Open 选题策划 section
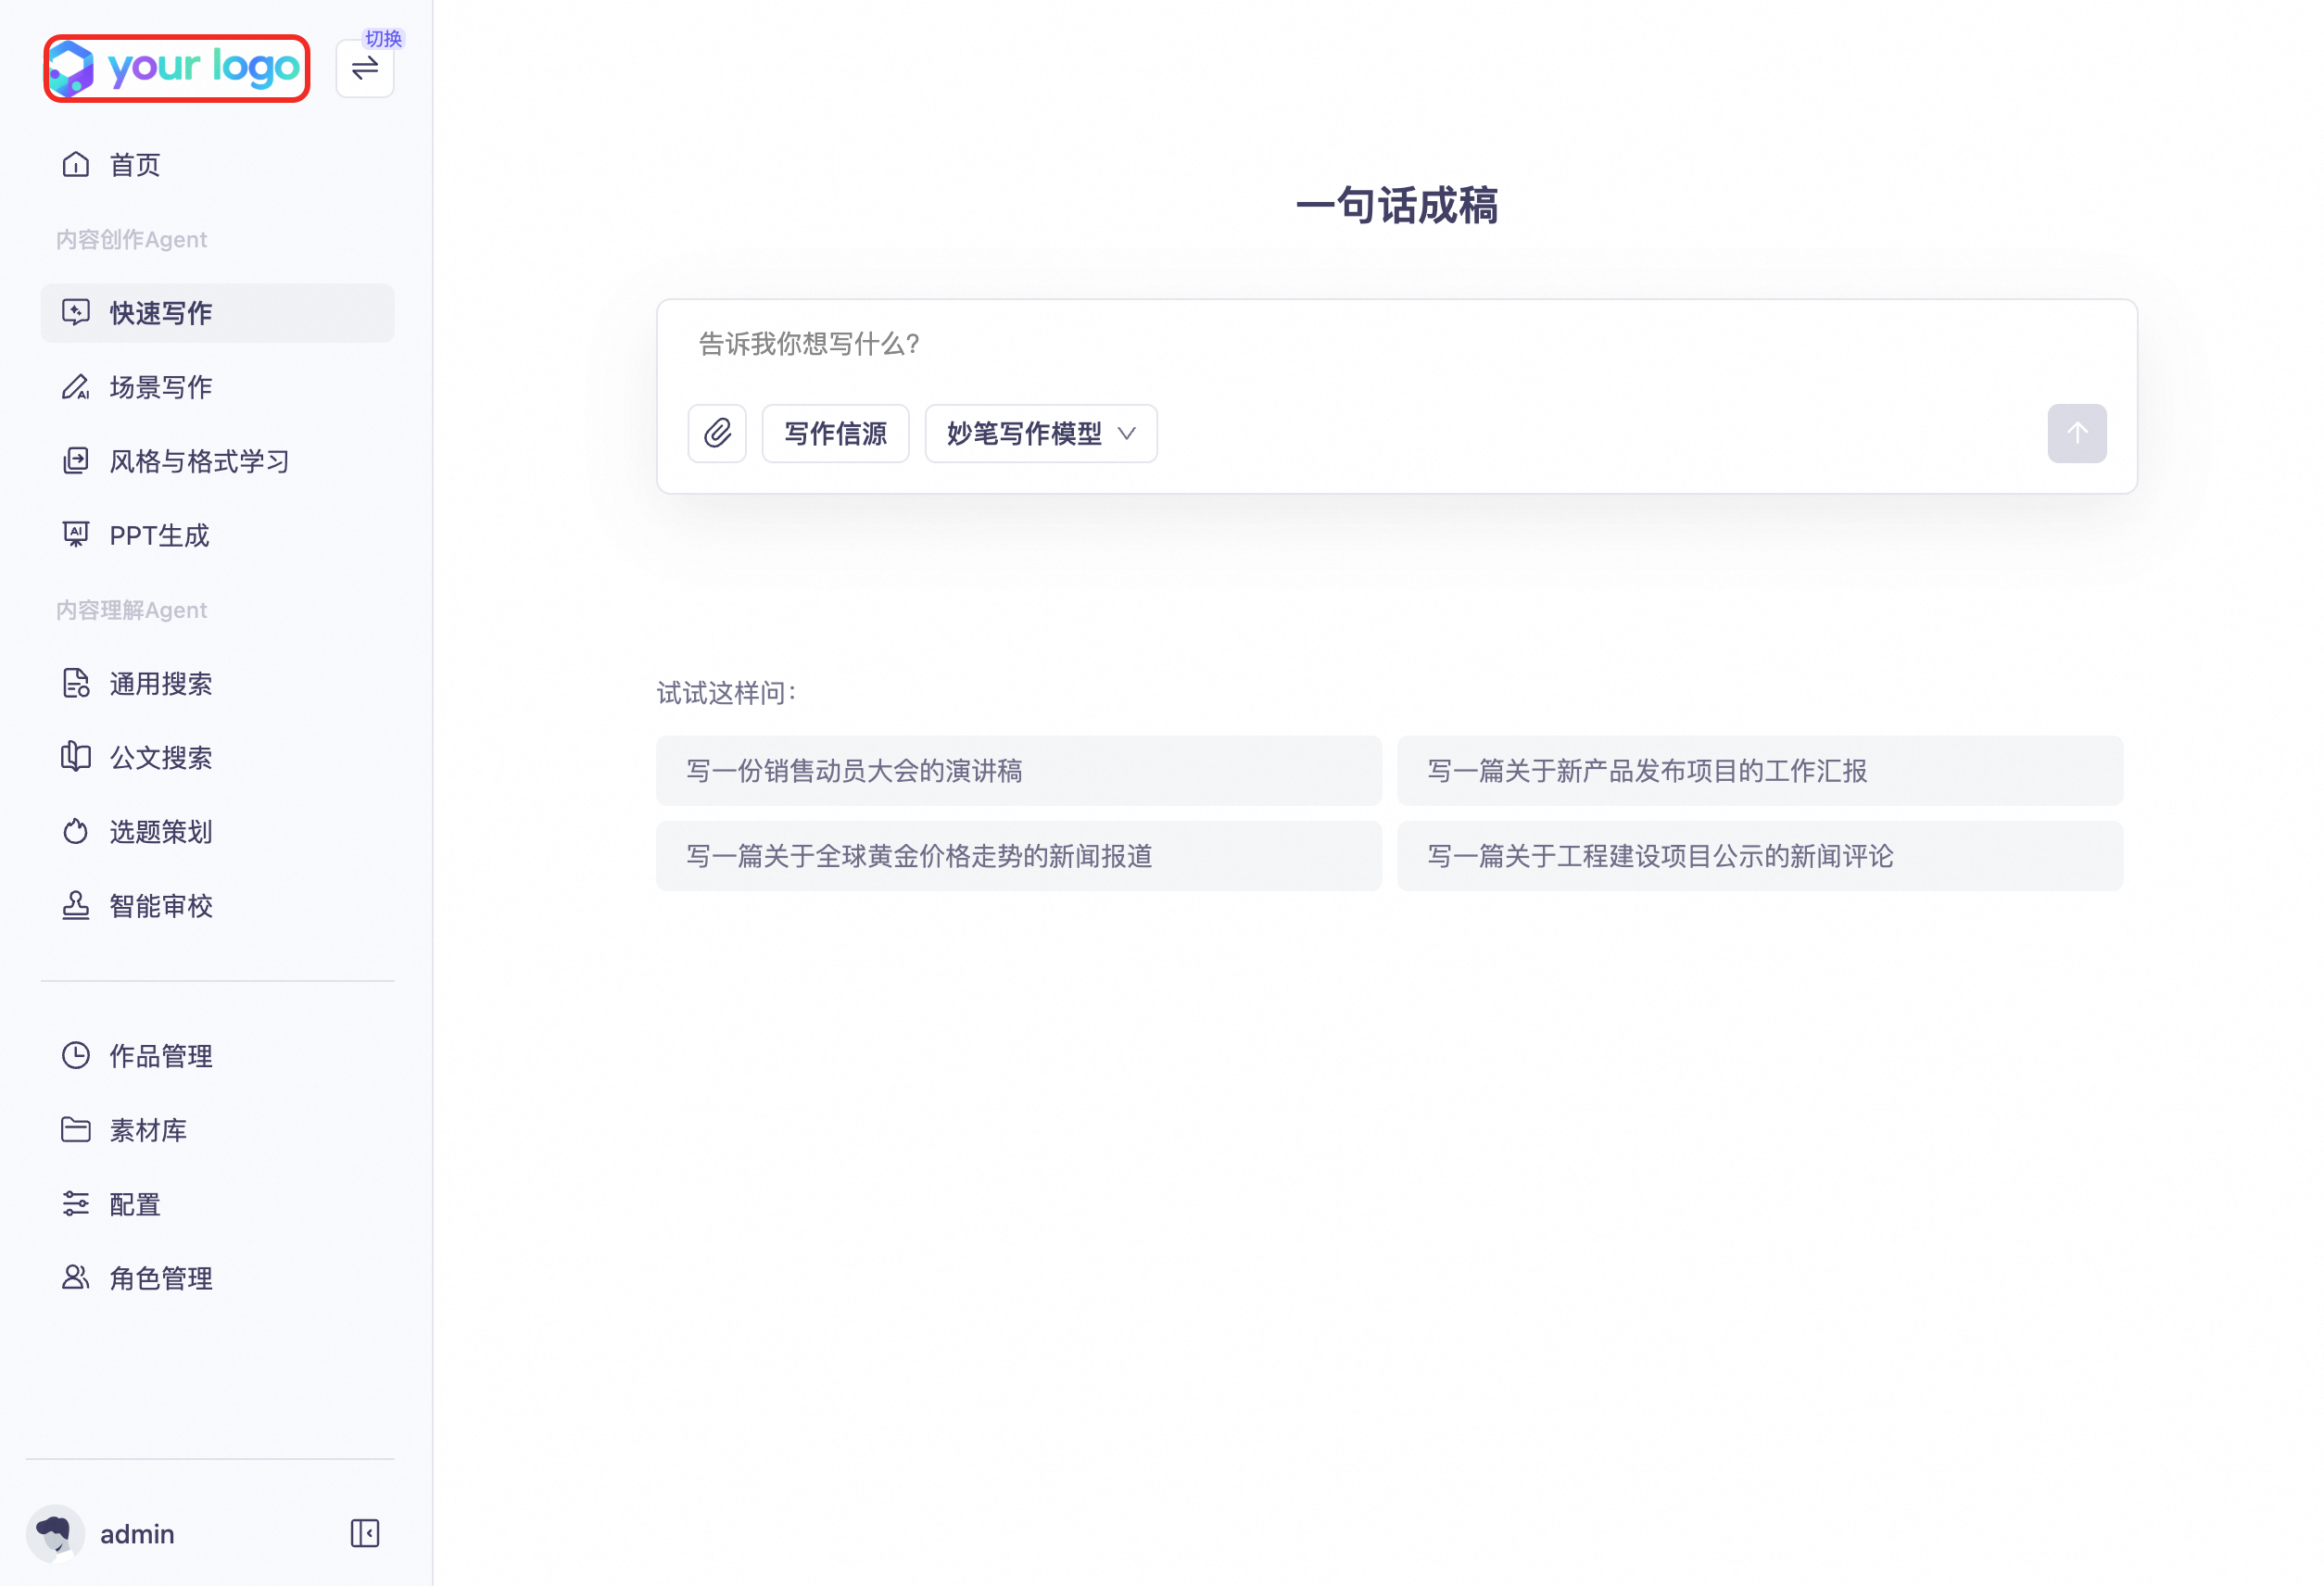 (160, 832)
